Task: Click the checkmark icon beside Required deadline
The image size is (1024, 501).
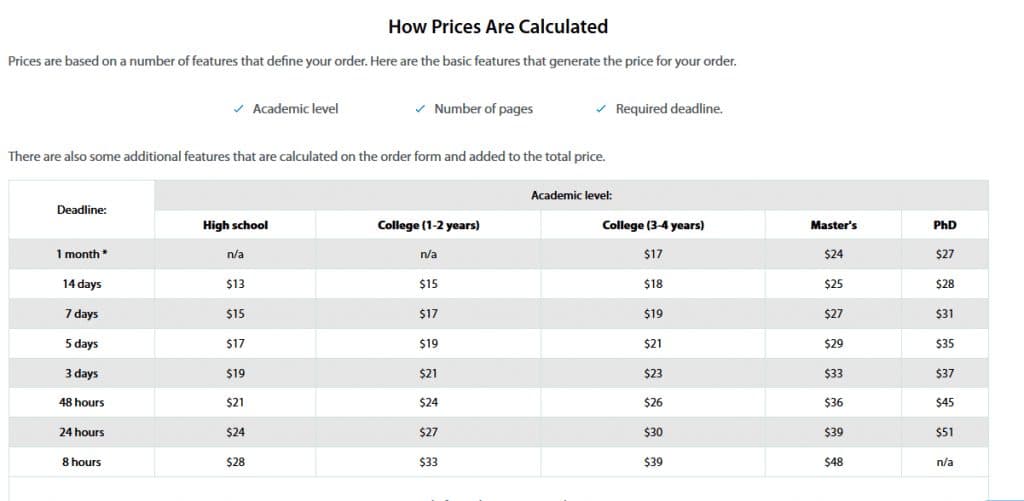Action: 601,109
